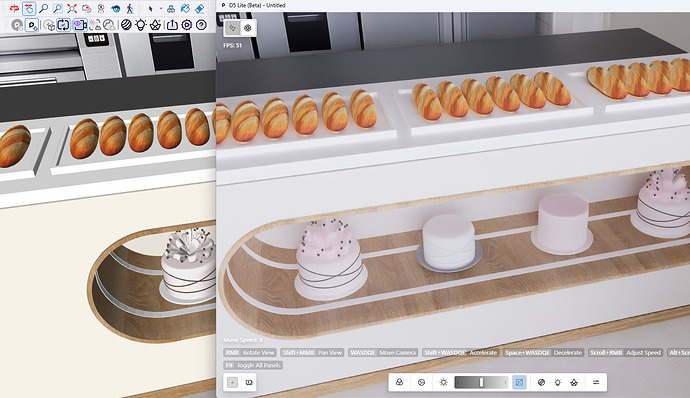The image size is (690, 398).
Task: Select the Eraser tool
Action: click(x=199, y=8)
